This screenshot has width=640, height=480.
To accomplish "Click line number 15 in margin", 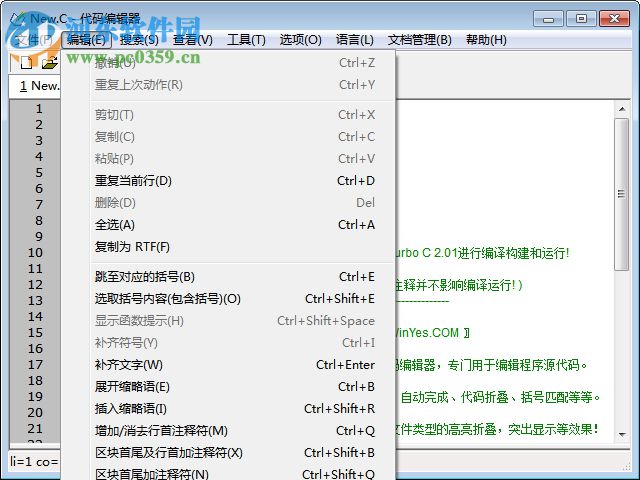I will coord(35,333).
